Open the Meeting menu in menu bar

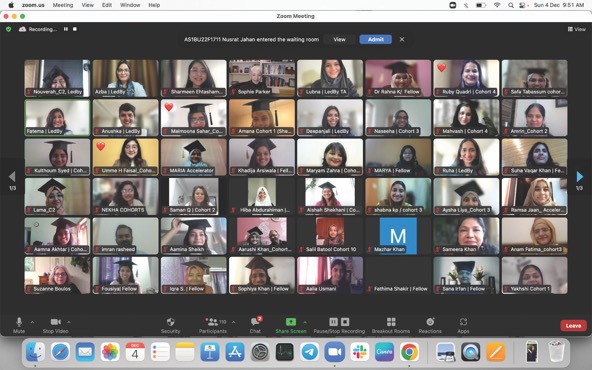[63, 5]
